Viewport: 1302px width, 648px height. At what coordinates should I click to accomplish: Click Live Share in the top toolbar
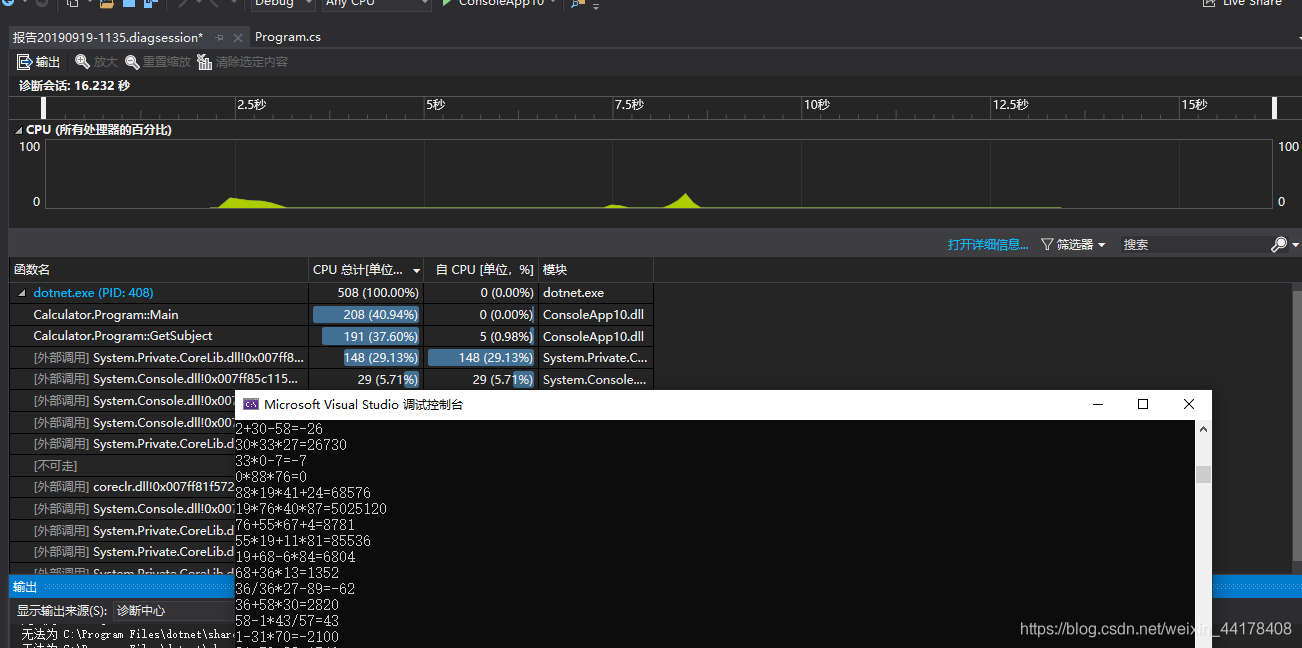pyautogui.click(x=1241, y=4)
